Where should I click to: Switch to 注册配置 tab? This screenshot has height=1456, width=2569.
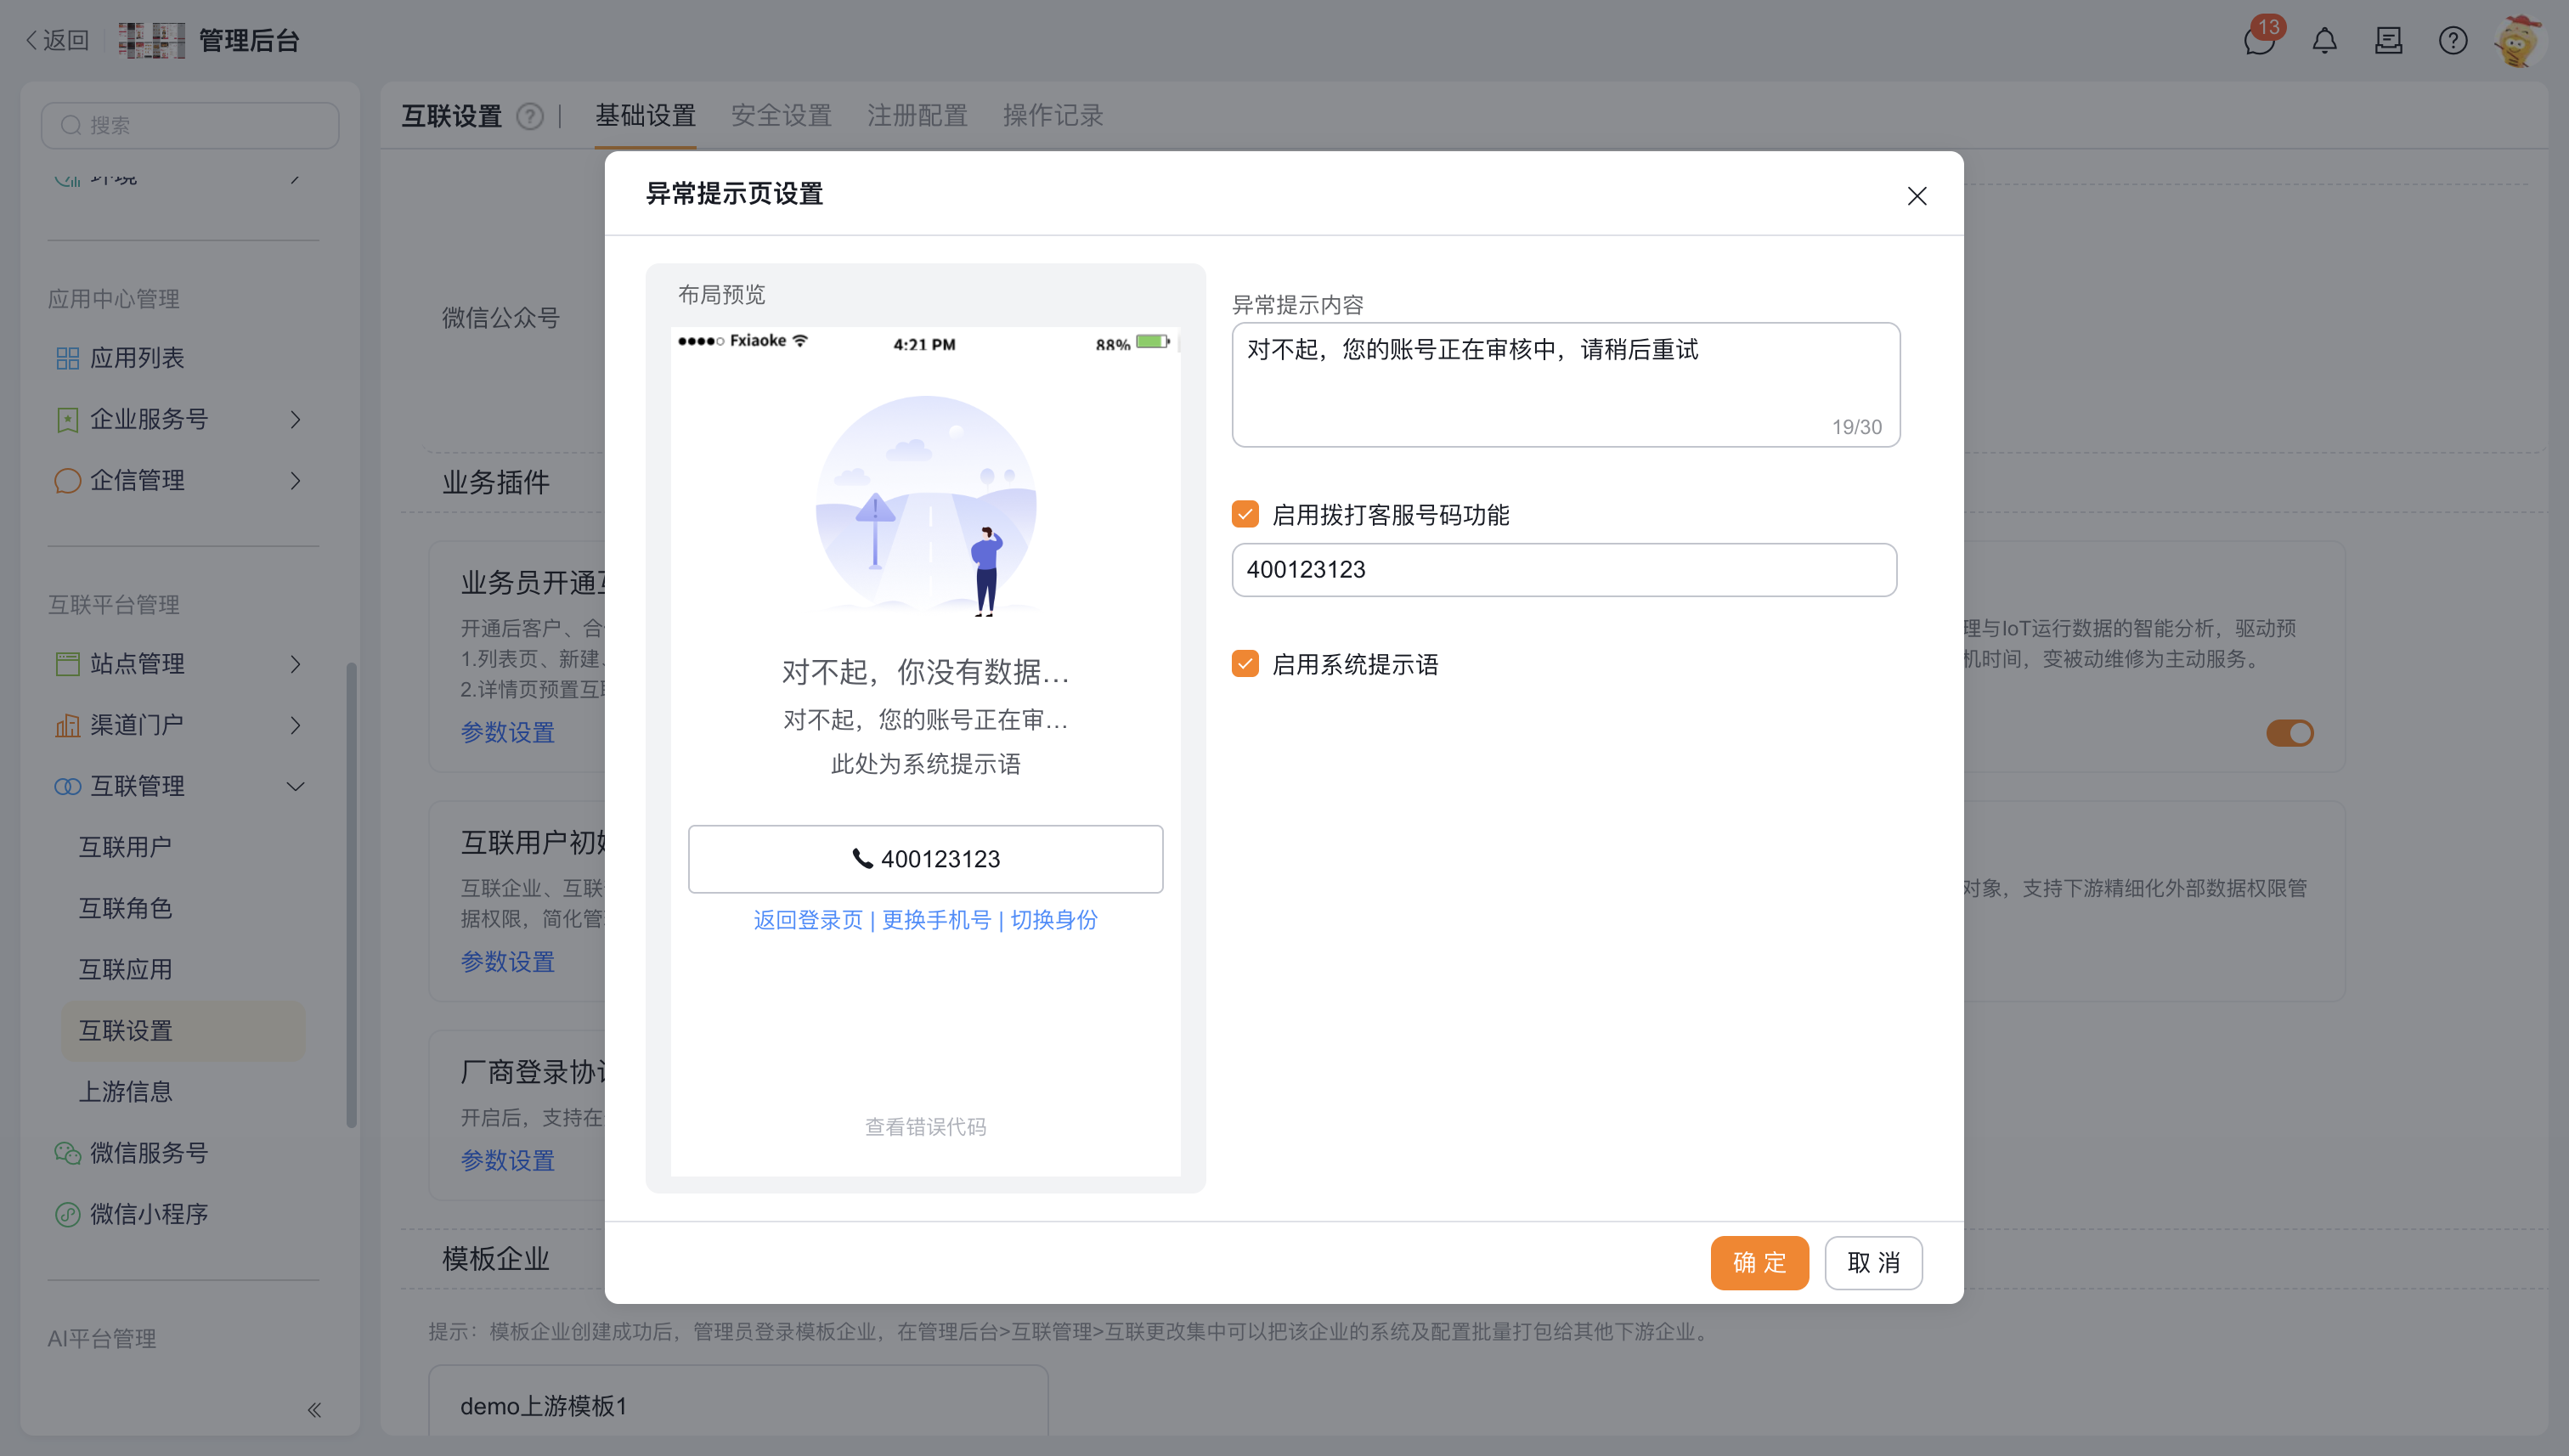[x=917, y=116]
